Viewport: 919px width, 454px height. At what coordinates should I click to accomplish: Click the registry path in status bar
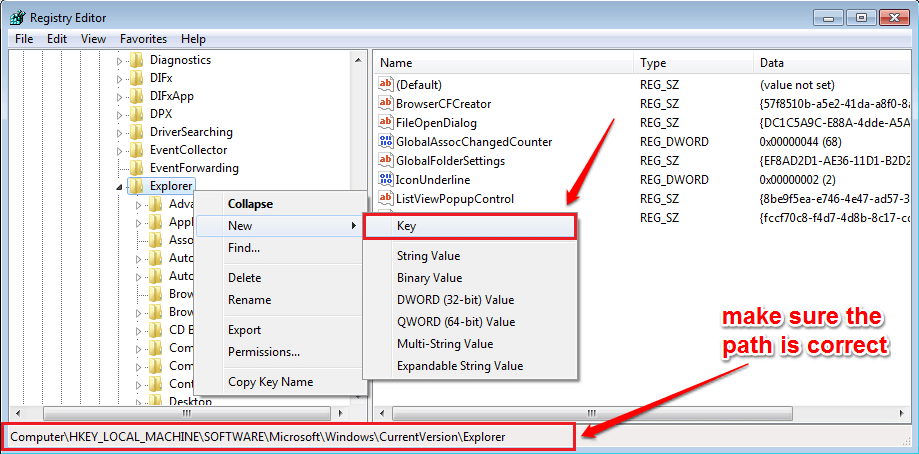pyautogui.click(x=258, y=436)
